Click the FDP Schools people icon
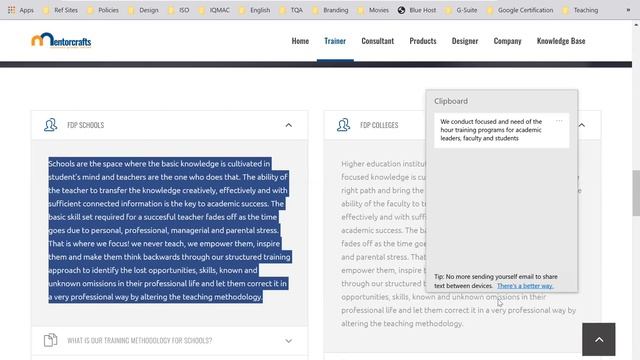Viewport: 640px width, 360px height. (x=51, y=125)
